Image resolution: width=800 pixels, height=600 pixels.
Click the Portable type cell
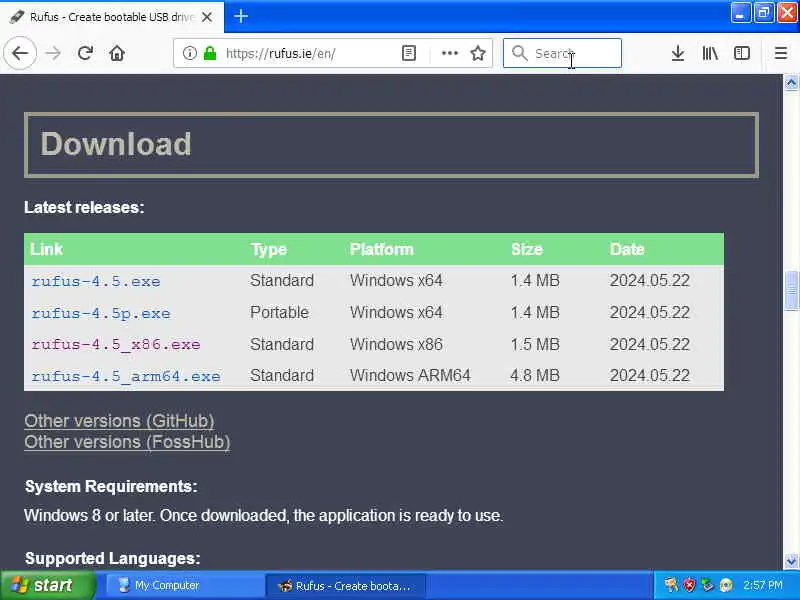[x=280, y=312]
